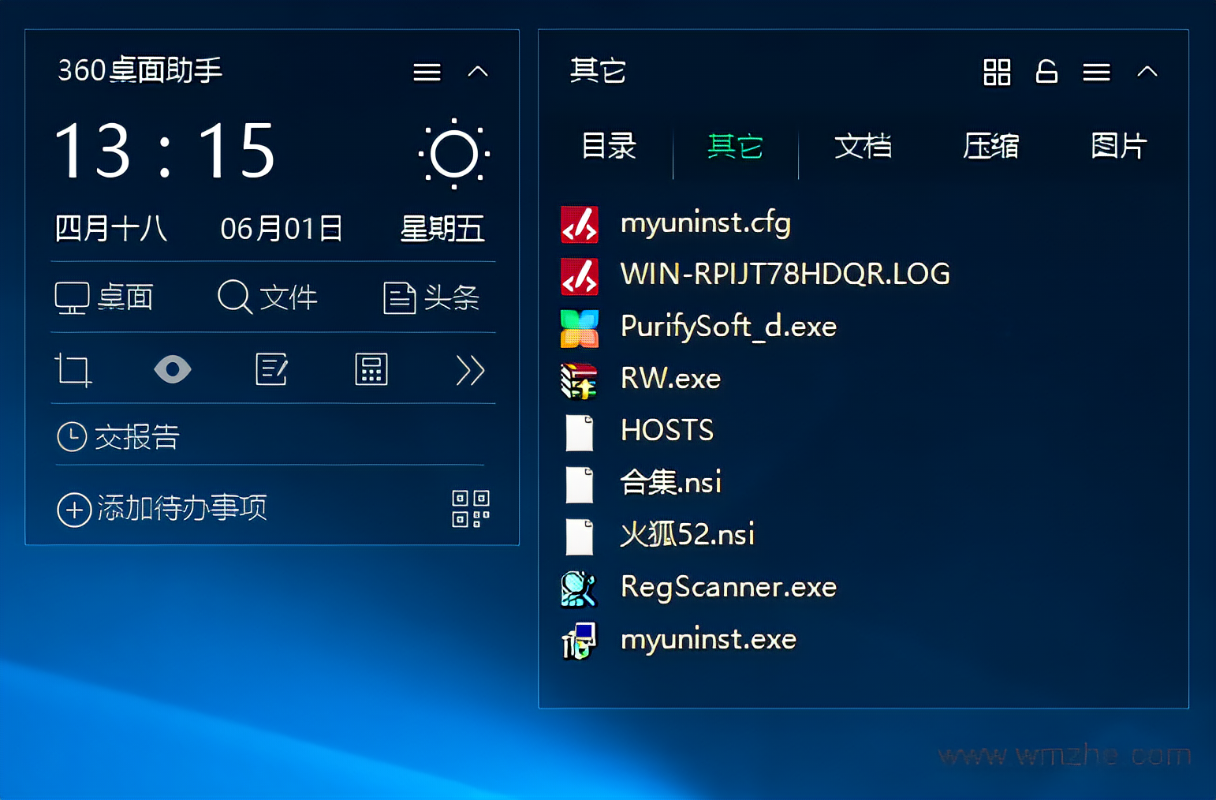Screen dimensions: 1216x800
Task: Select the WIN-RPIJT78HDQR.LOG file name
Action: (x=786, y=274)
